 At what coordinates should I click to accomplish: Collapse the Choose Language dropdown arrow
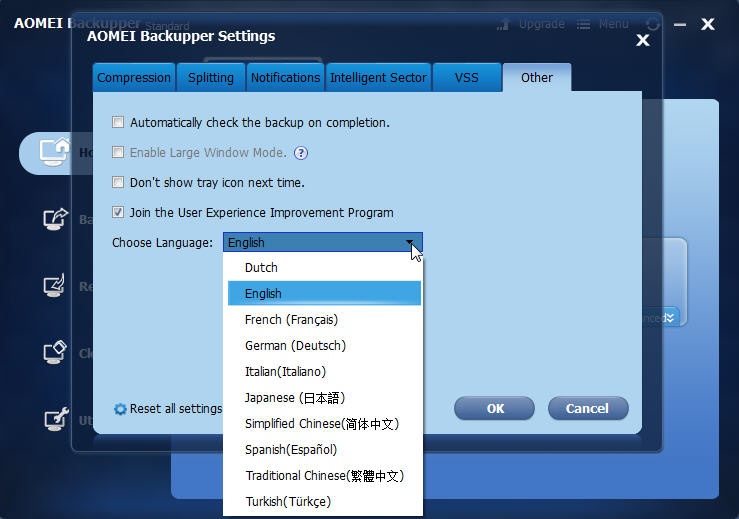coord(409,242)
